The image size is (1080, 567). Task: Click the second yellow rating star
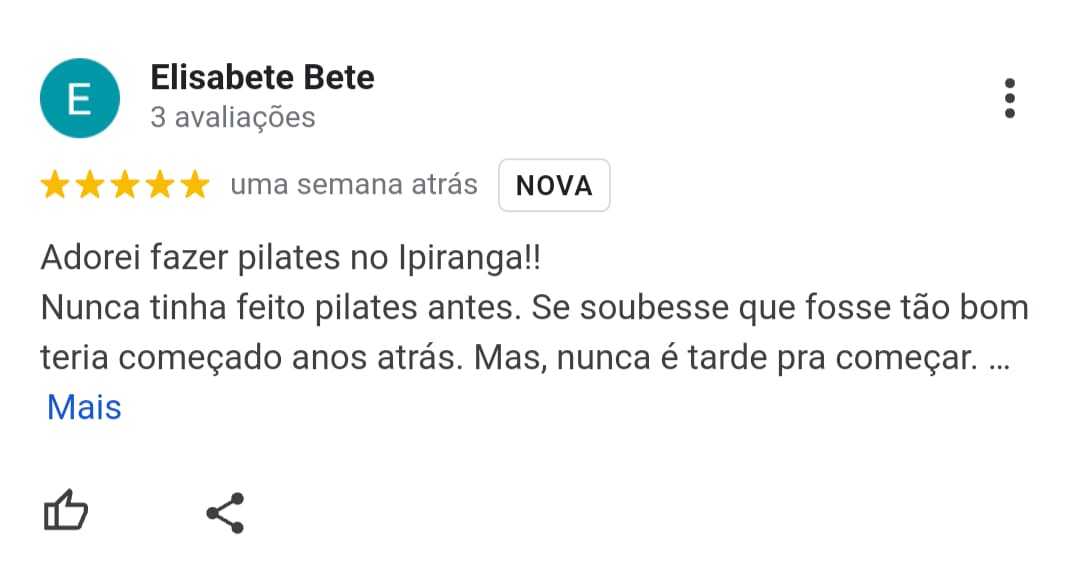[x=90, y=185]
